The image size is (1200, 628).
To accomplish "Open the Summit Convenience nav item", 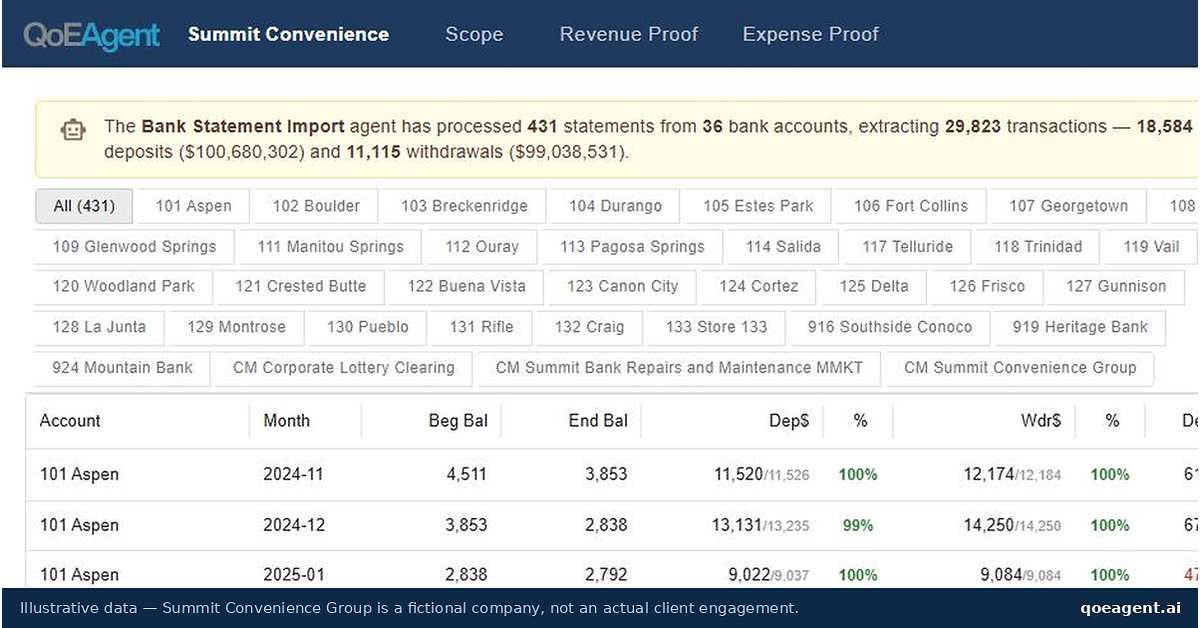I will pyautogui.click(x=288, y=34).
